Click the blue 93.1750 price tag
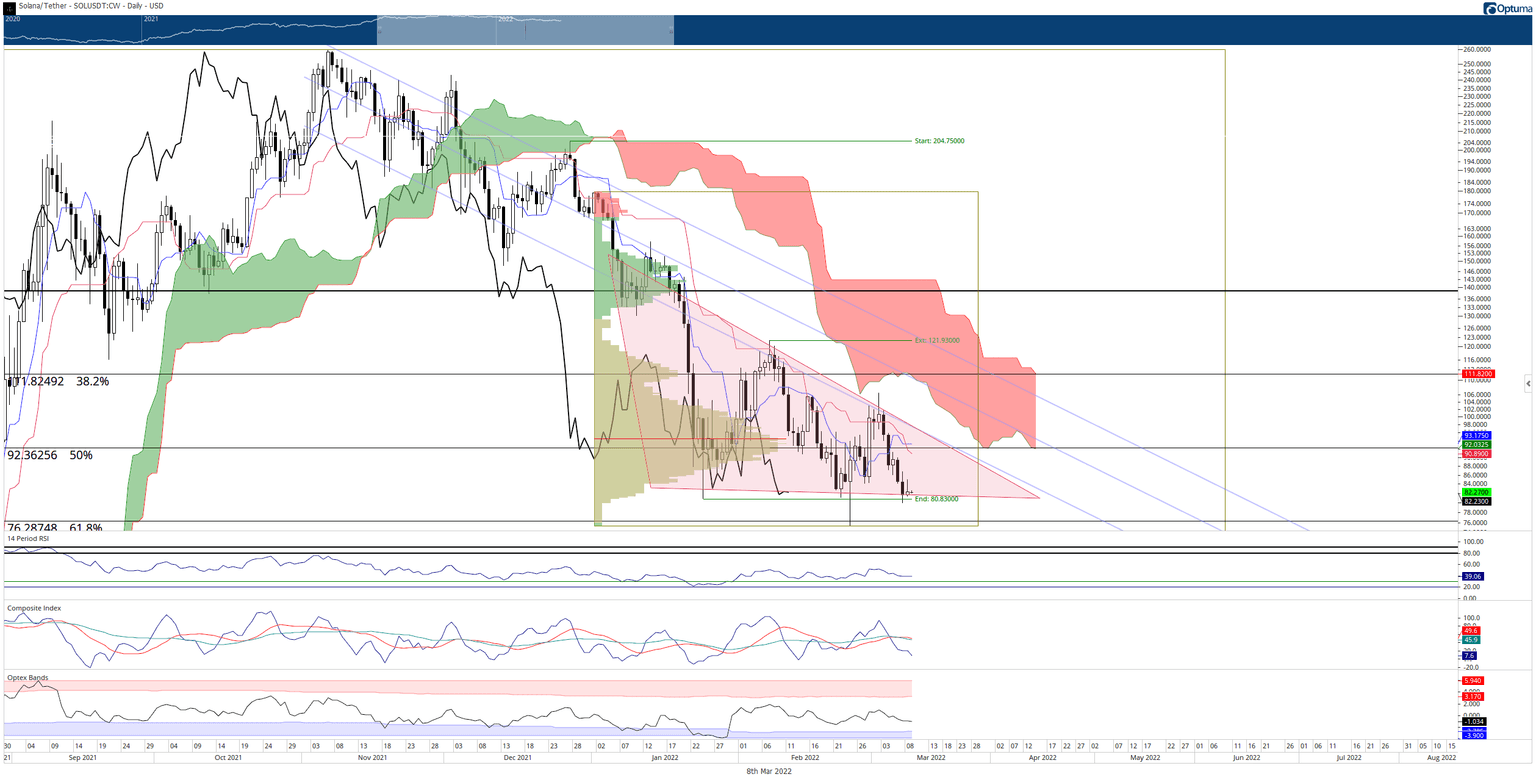Viewport: 1536px width, 783px height. point(1476,436)
